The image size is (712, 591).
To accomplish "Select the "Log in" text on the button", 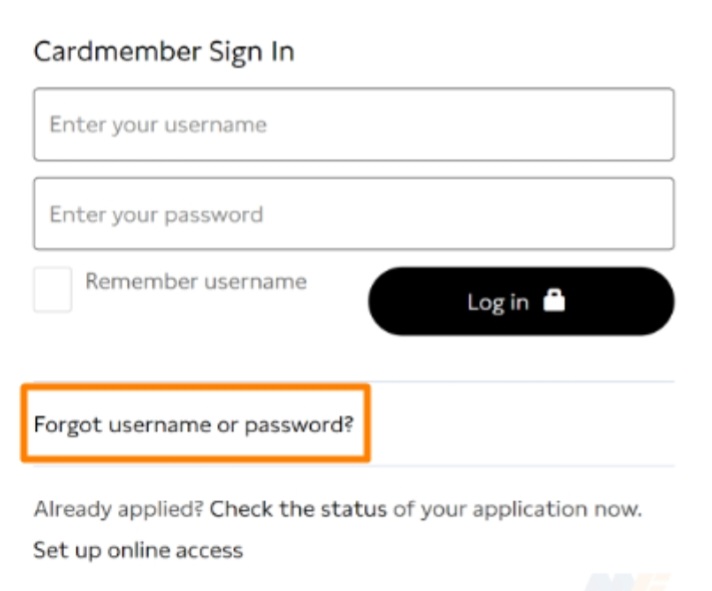I will point(498,303).
